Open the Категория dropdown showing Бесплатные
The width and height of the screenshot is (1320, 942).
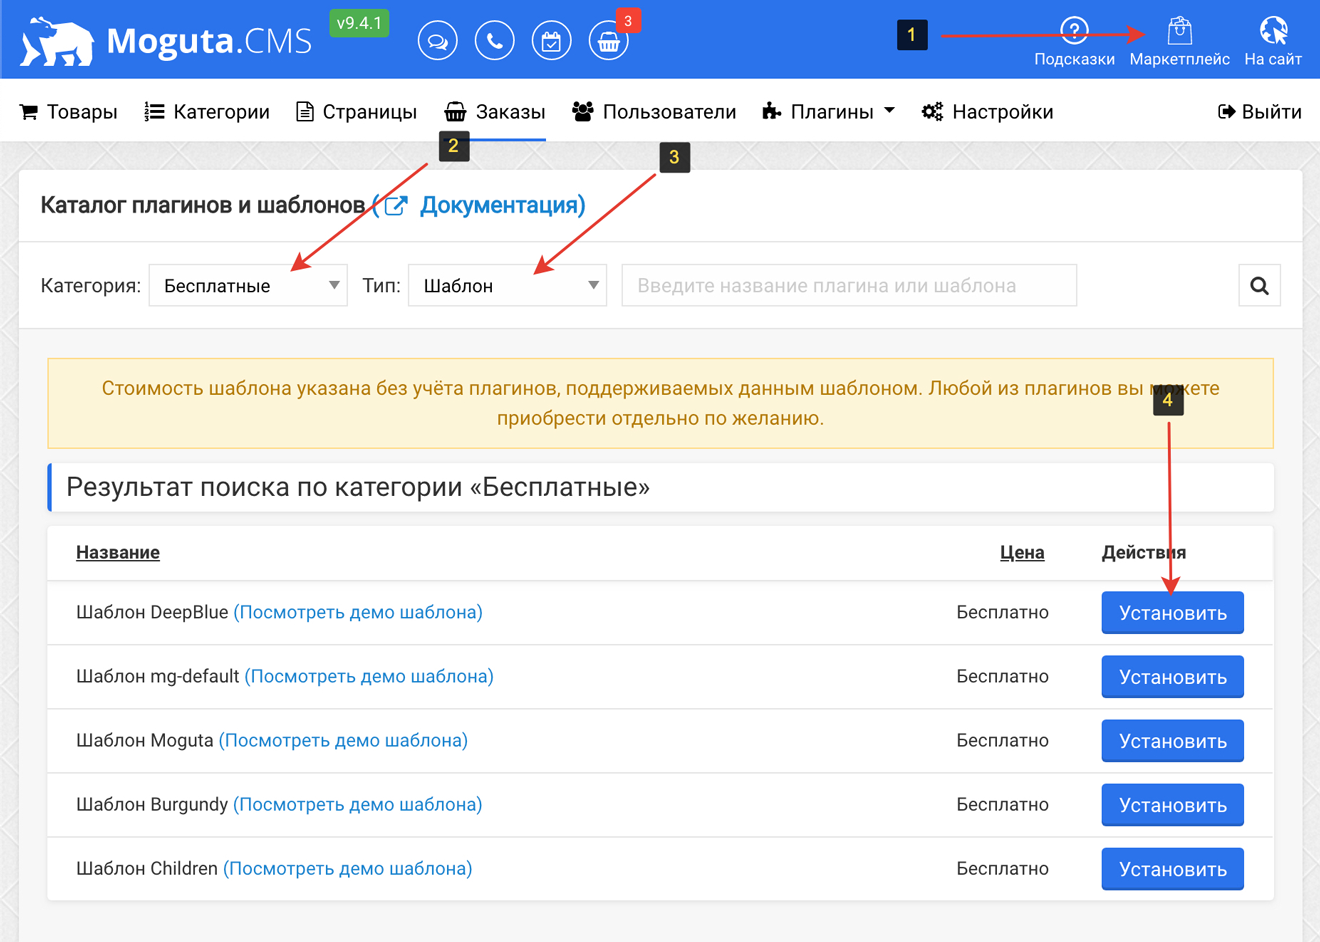point(248,285)
